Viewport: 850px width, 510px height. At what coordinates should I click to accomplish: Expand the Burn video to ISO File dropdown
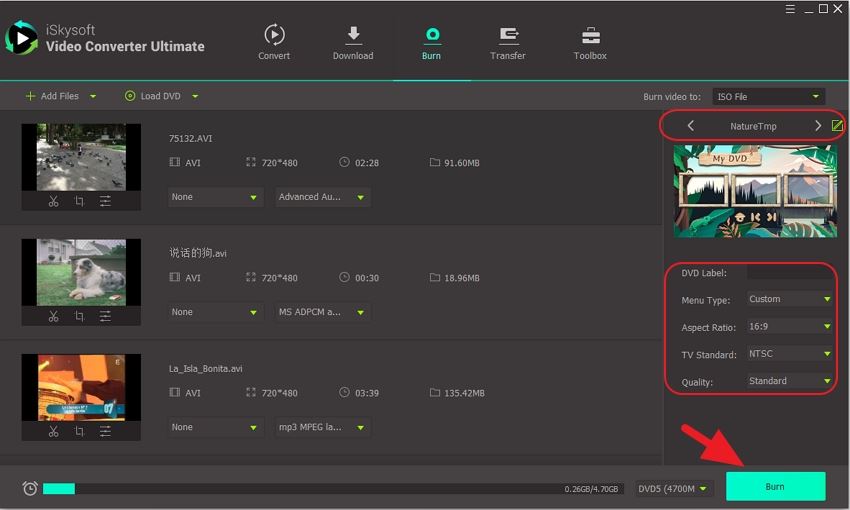(769, 97)
